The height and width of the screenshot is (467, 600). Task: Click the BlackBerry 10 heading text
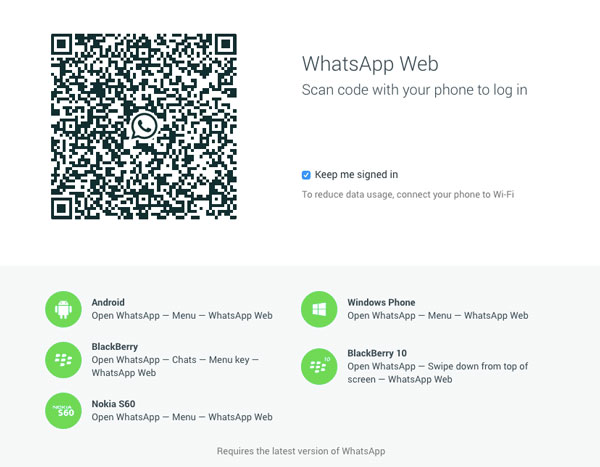point(377,353)
